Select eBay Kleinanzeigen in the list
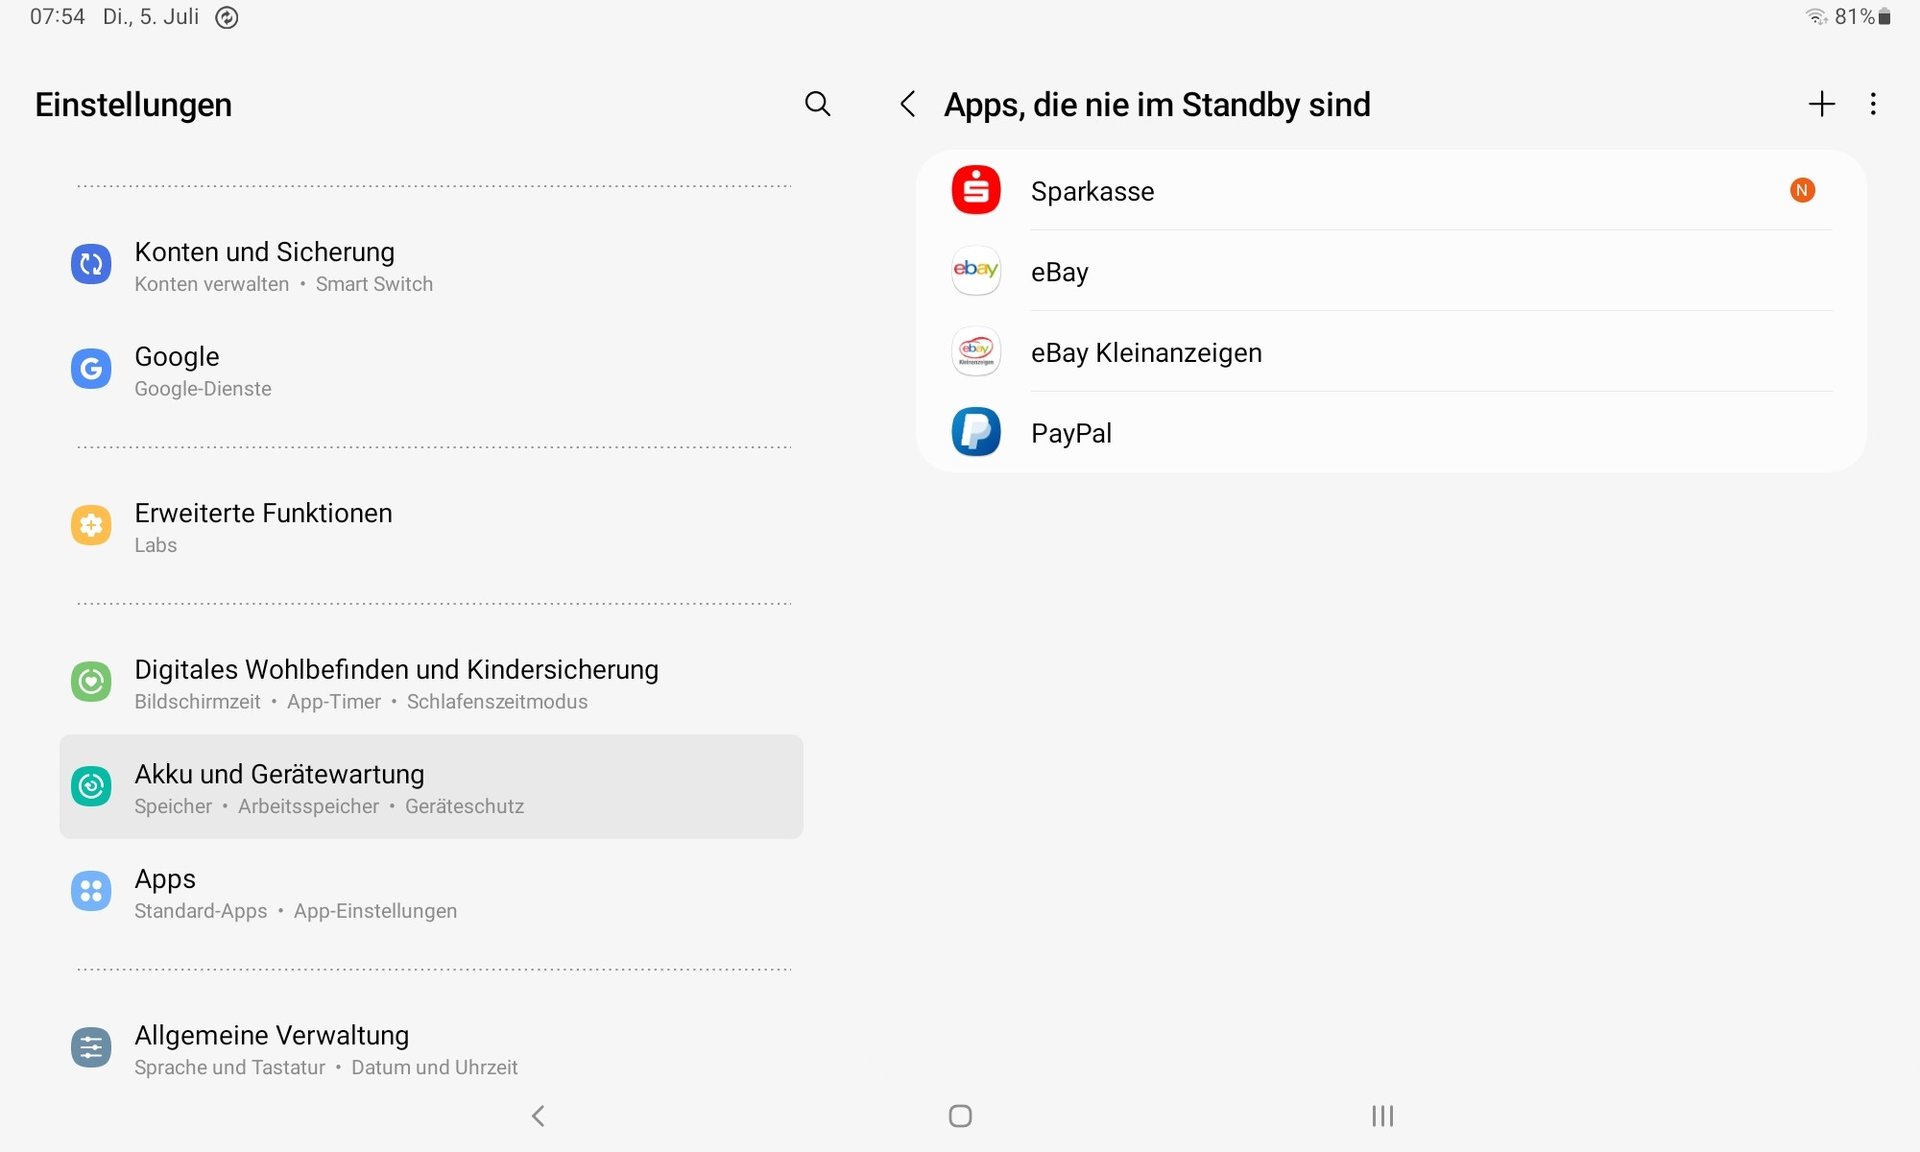The width and height of the screenshot is (1920, 1152). (x=1391, y=352)
